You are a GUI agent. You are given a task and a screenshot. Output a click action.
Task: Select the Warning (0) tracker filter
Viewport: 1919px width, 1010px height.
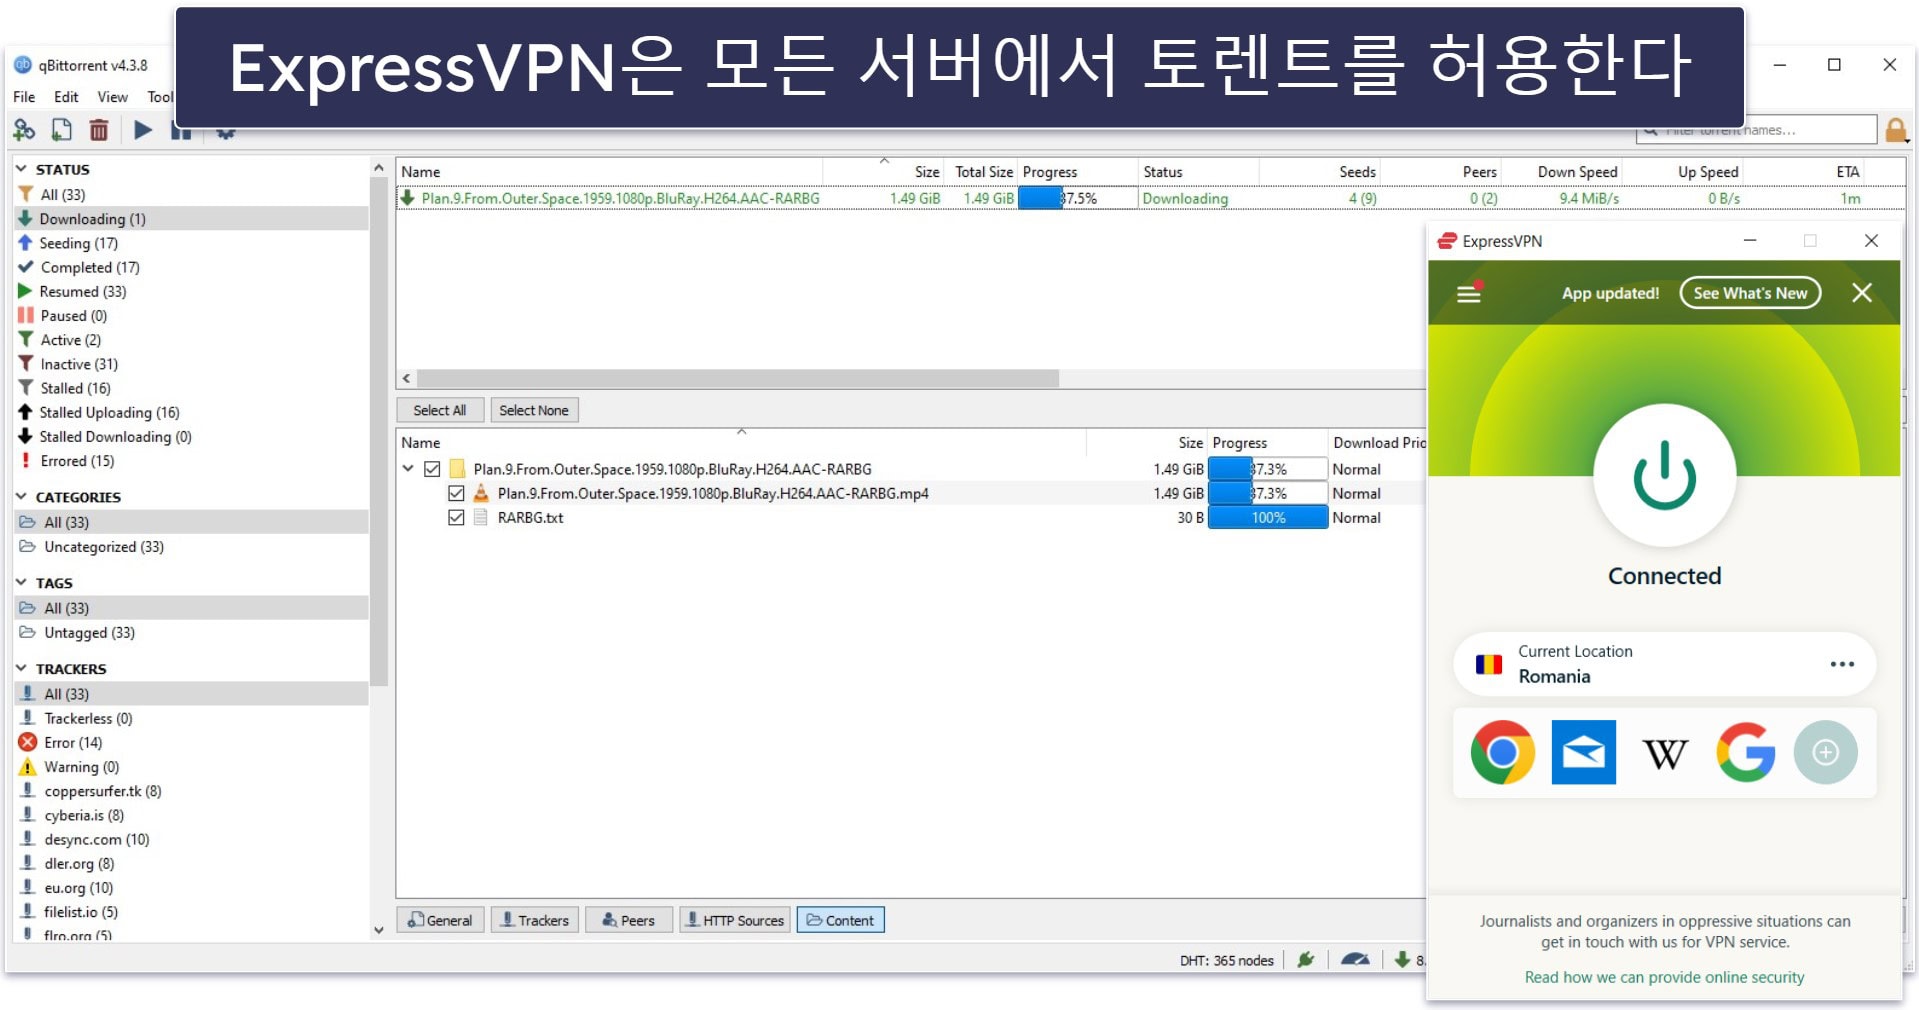pos(191,767)
